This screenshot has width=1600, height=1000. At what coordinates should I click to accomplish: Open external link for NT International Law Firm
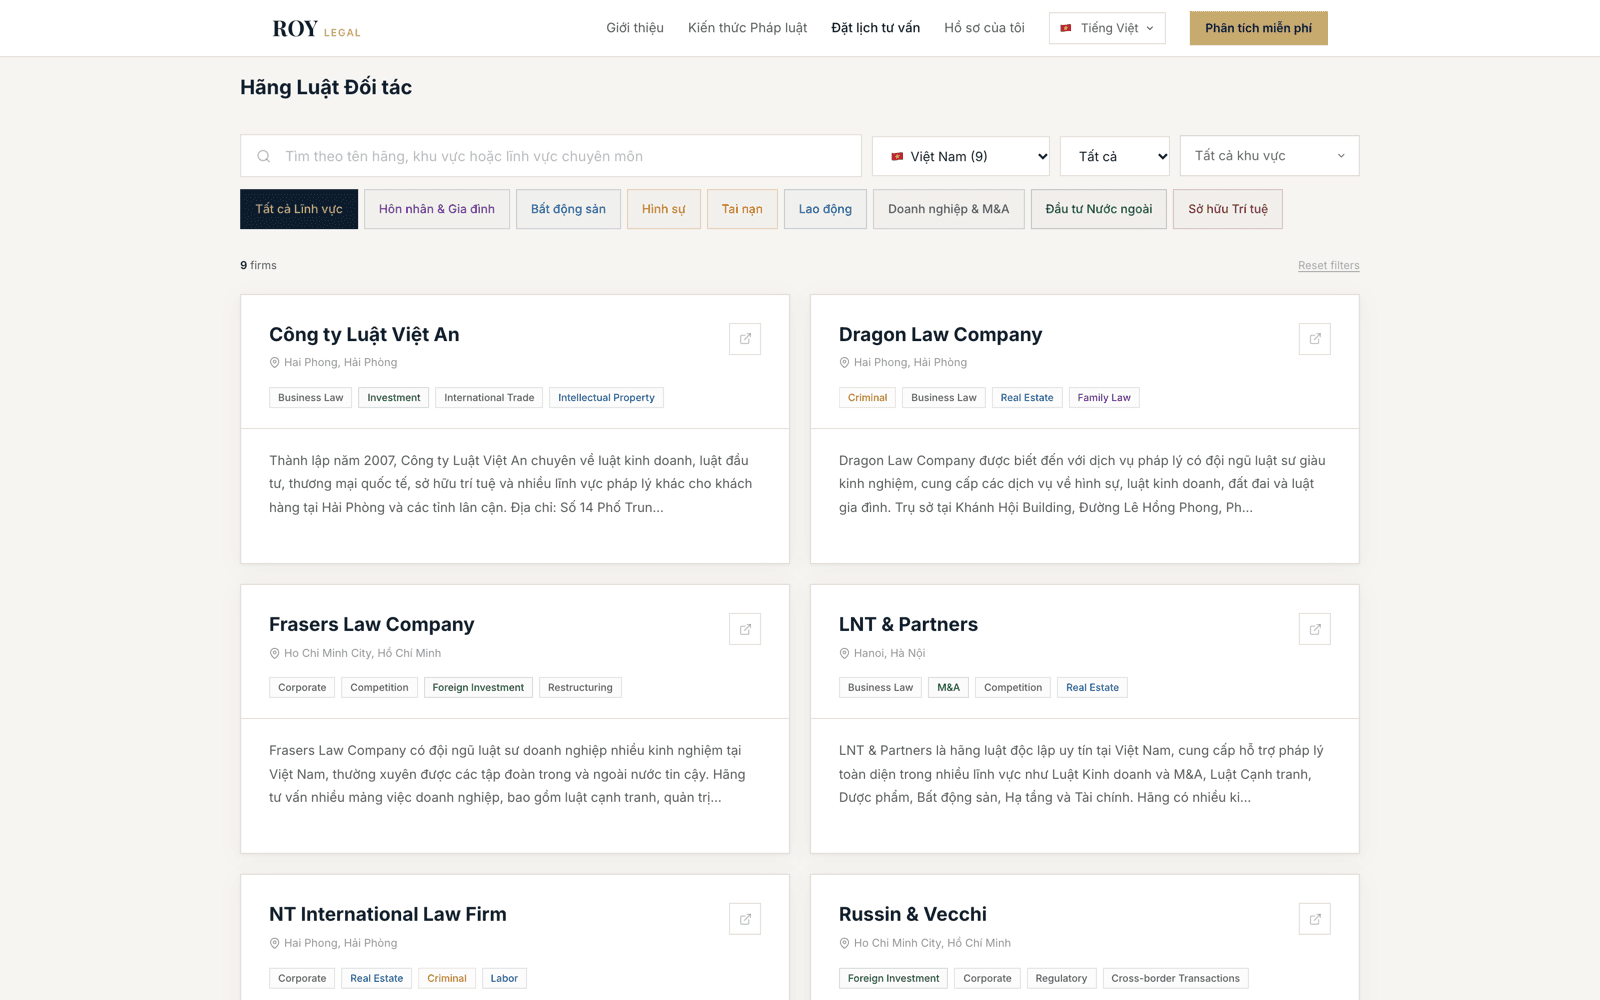pos(745,919)
